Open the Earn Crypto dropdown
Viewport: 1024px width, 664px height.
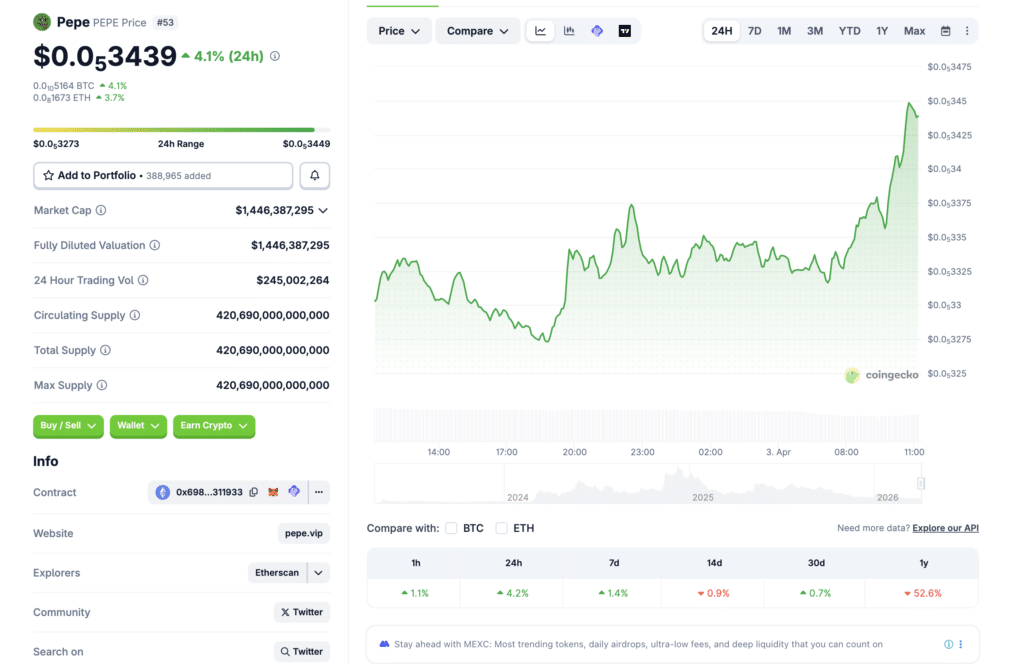click(214, 426)
